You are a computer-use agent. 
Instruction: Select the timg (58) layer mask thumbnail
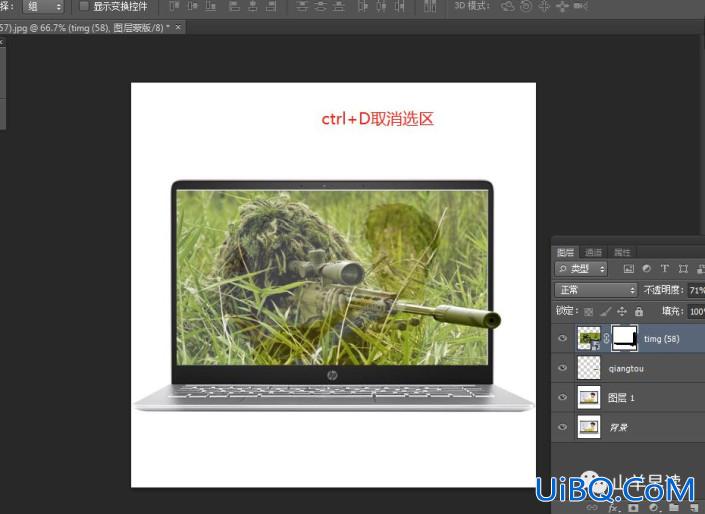tap(624, 339)
